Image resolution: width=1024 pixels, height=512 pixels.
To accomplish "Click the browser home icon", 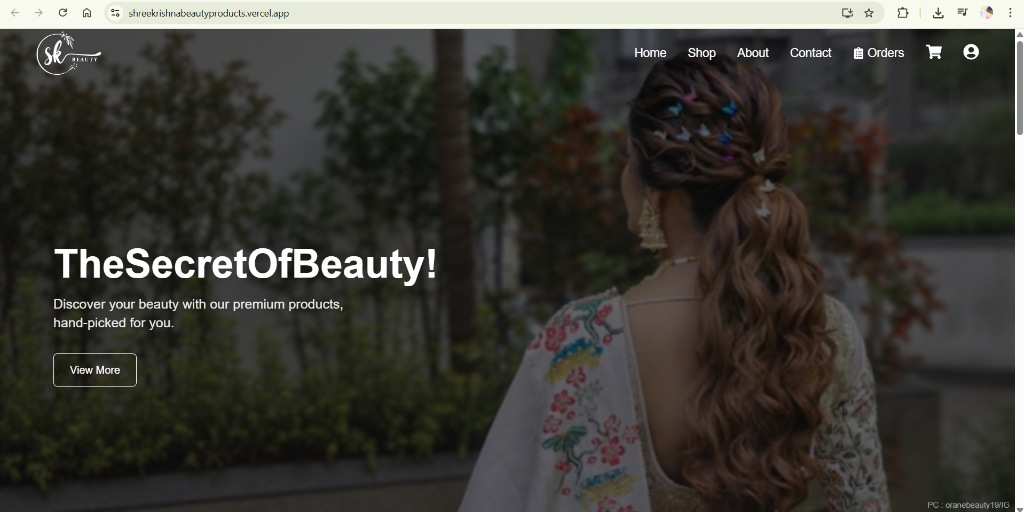I will pyautogui.click(x=87, y=13).
